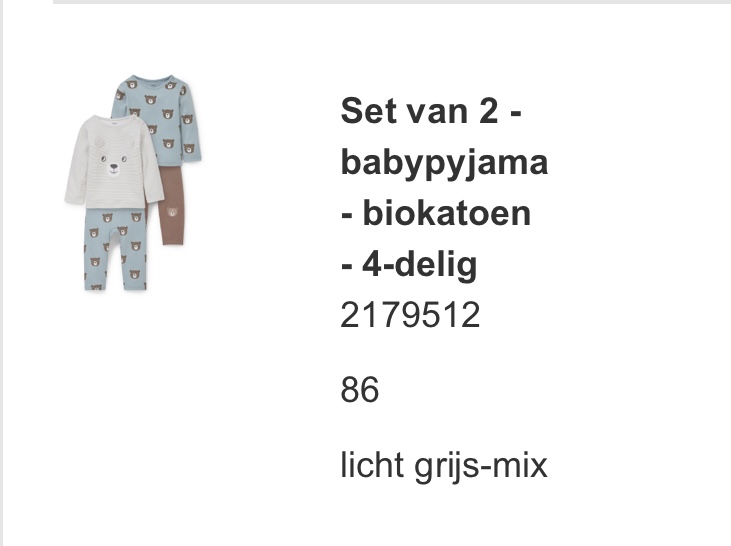Click the number '2' in product title
The height and width of the screenshot is (546, 731).
[488, 112]
